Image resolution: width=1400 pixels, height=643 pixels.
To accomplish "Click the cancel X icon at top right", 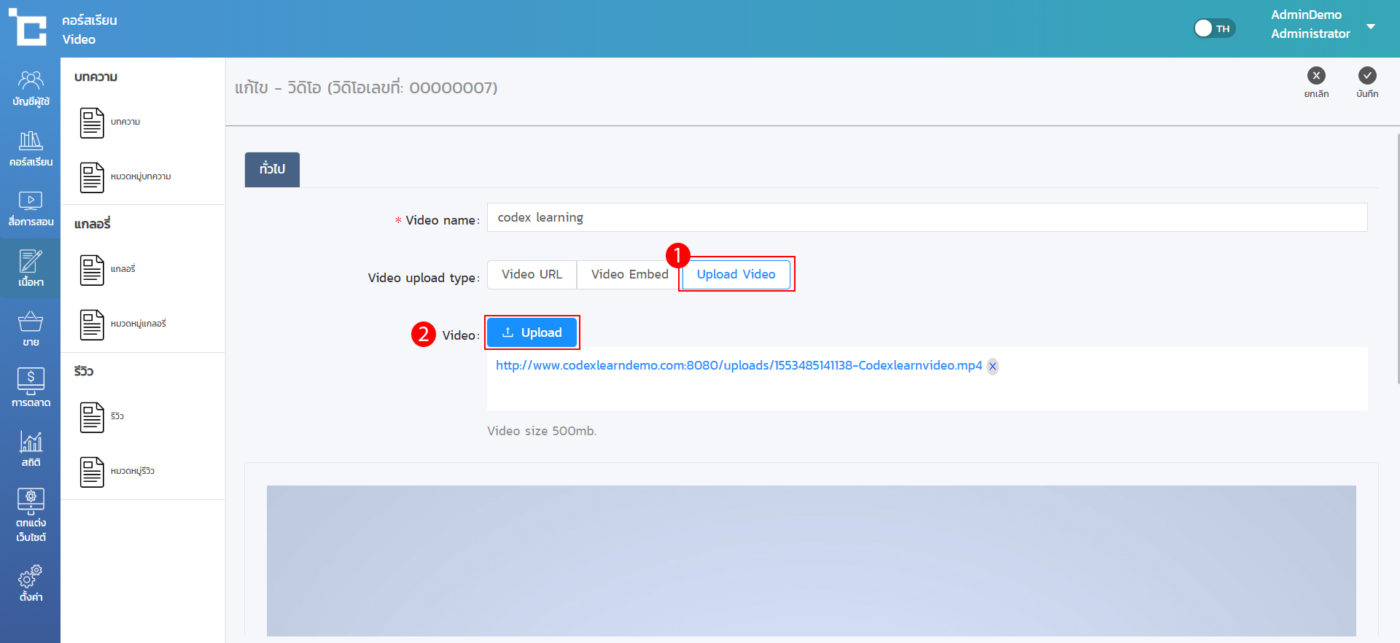I will click(1316, 76).
